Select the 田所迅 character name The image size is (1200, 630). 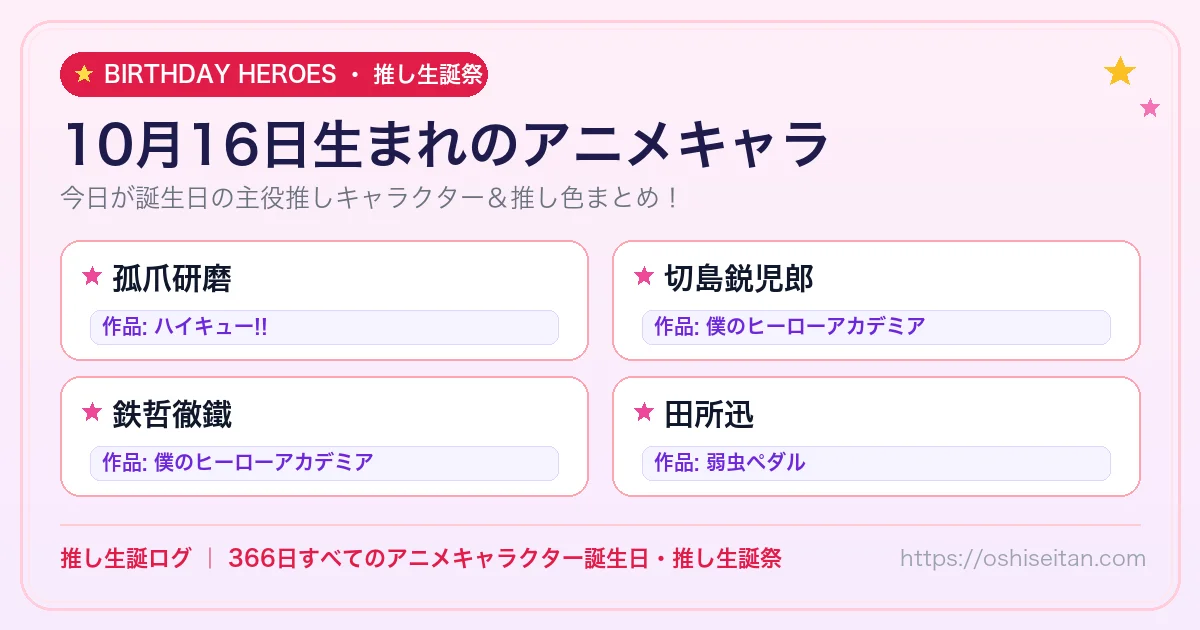709,413
